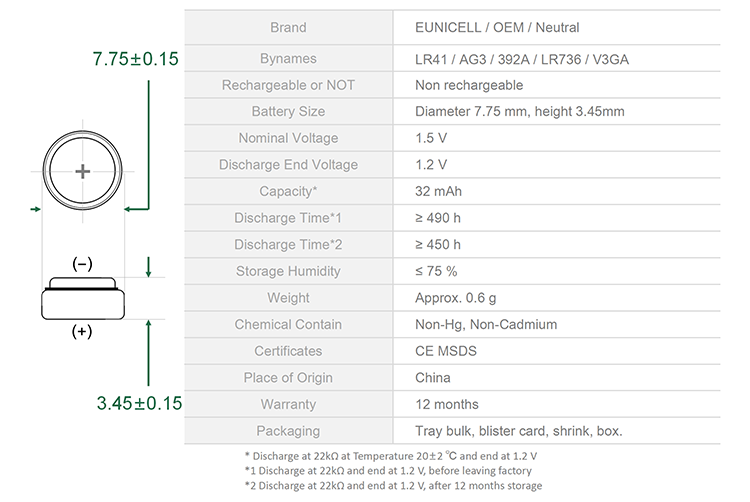Click the (+) positive terminal label
Image resolution: width=750 pixels, height=502 pixels.
tap(82, 331)
